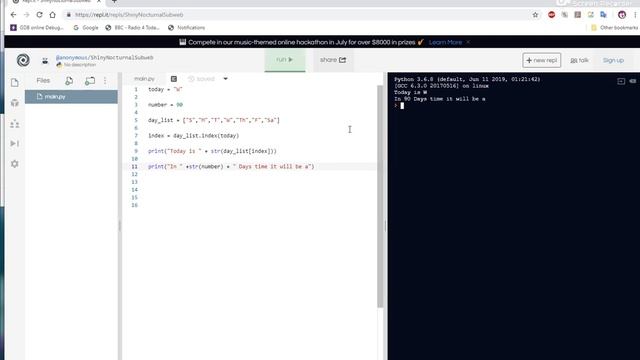640x360 pixels.
Task: Open the BBC Radio 4 Today bookmark
Action: pyautogui.click(x=132, y=28)
